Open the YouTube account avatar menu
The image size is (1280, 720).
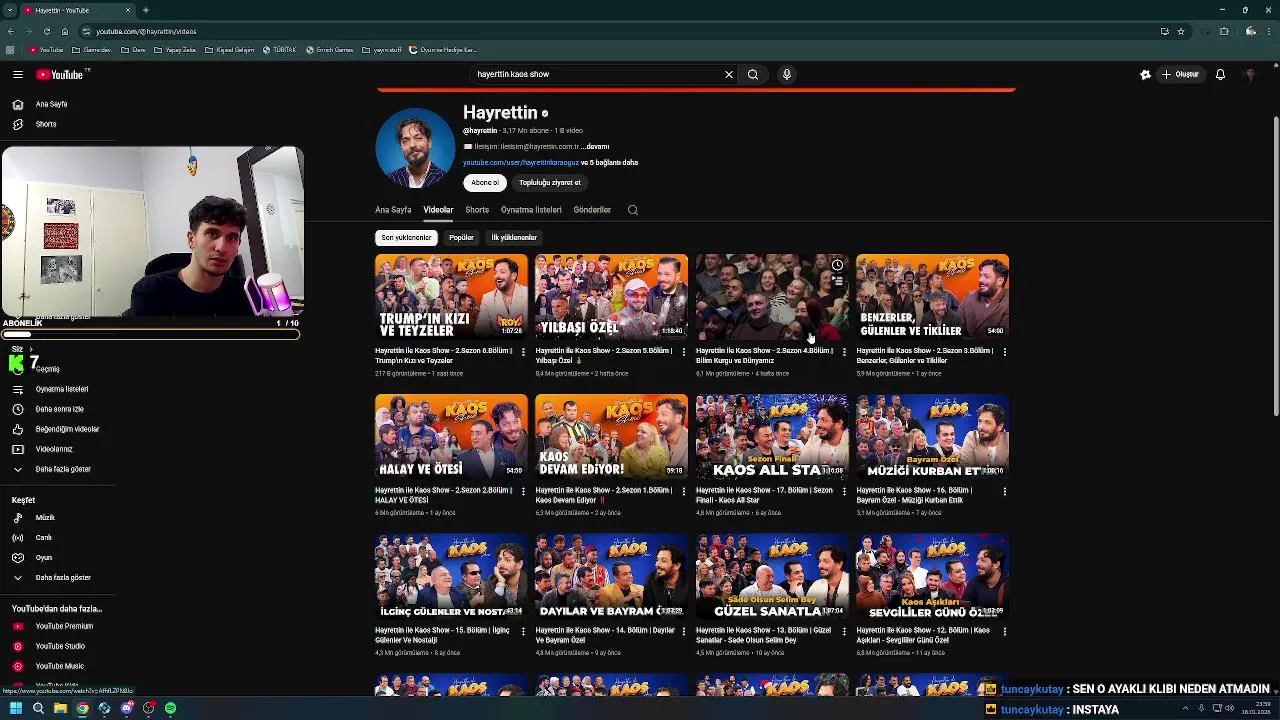tap(1250, 74)
